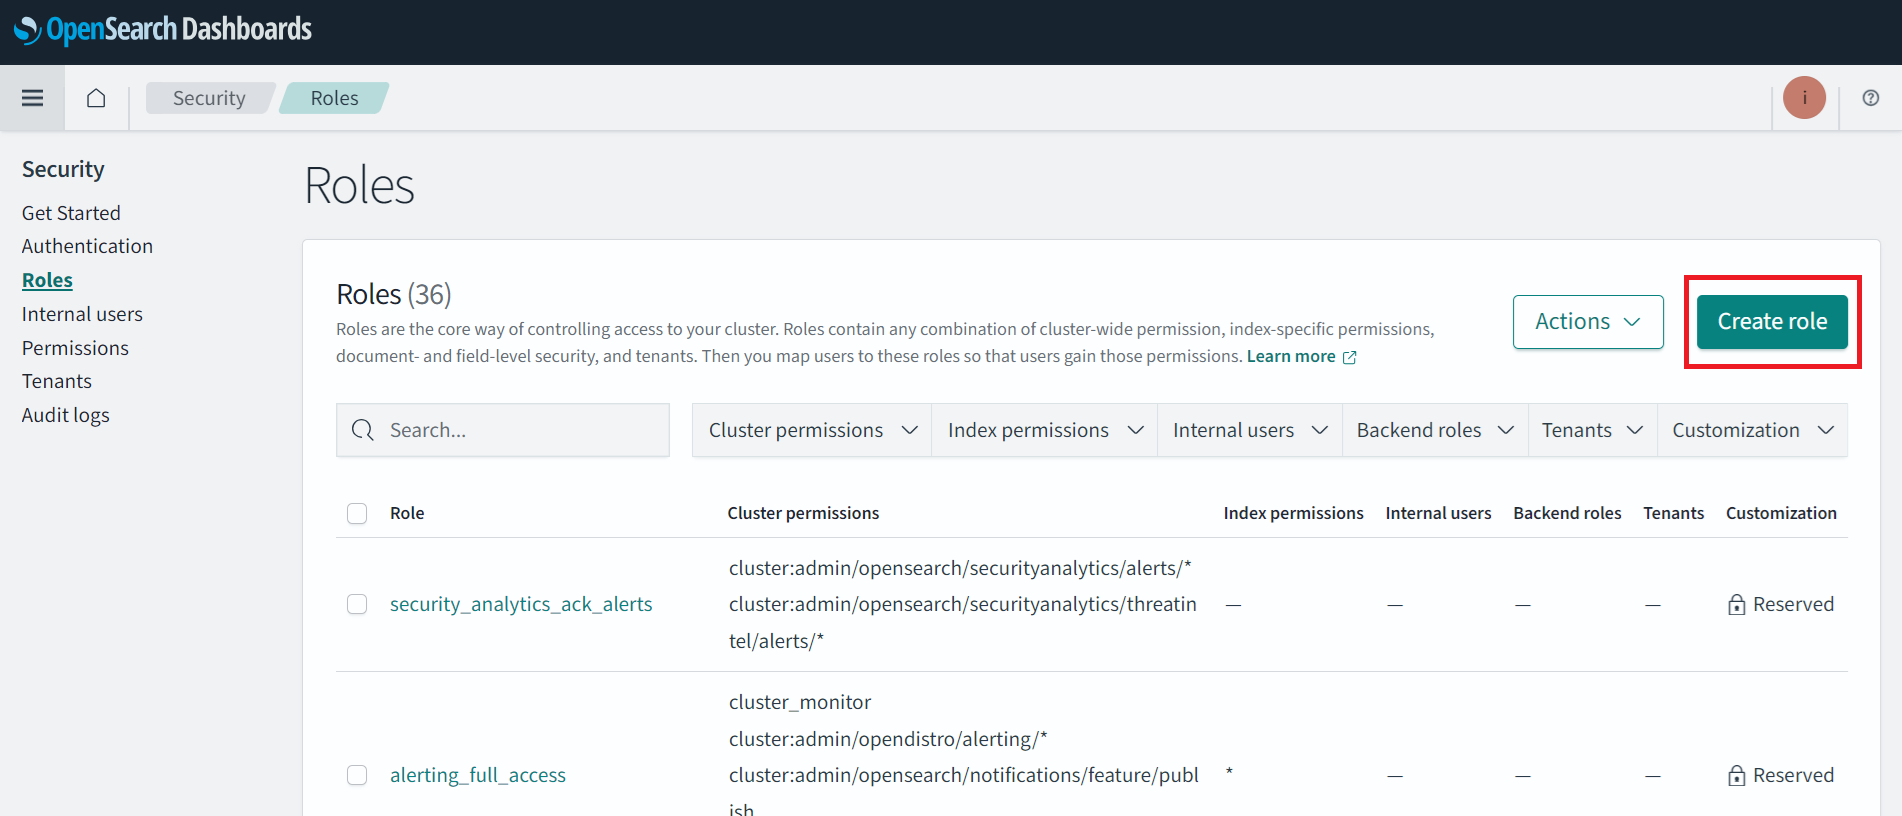The width and height of the screenshot is (1902, 816).
Task: Click the Create role button
Action: [x=1772, y=322]
